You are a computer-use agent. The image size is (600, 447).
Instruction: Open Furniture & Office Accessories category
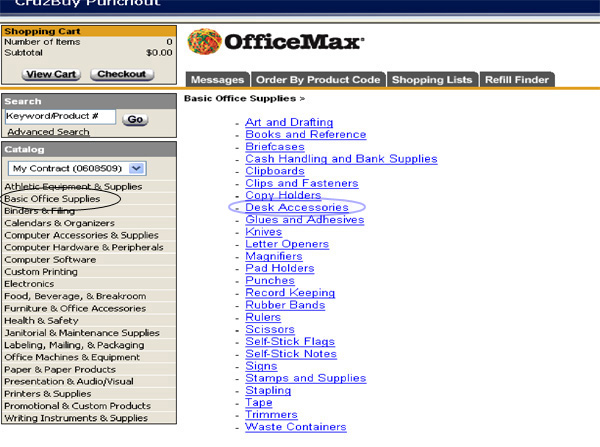pyautogui.click(x=75, y=308)
